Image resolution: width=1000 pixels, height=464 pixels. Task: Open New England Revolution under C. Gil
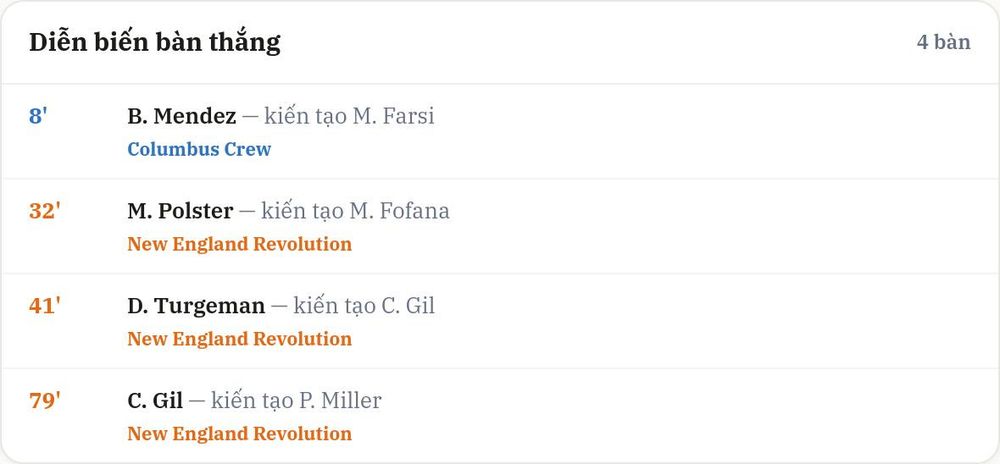(x=239, y=434)
